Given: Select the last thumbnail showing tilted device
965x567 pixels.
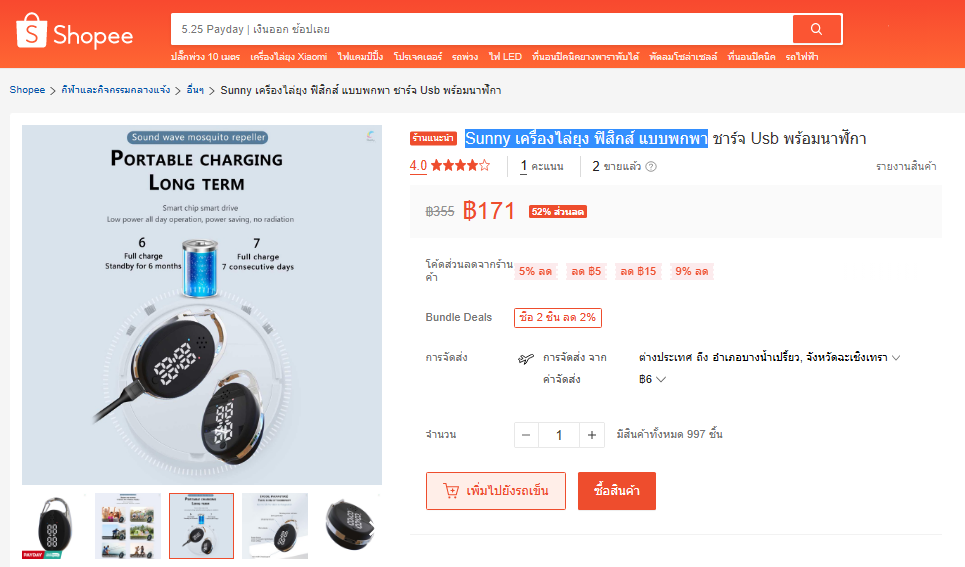Looking at the screenshot, I should pyautogui.click(x=349, y=526).
